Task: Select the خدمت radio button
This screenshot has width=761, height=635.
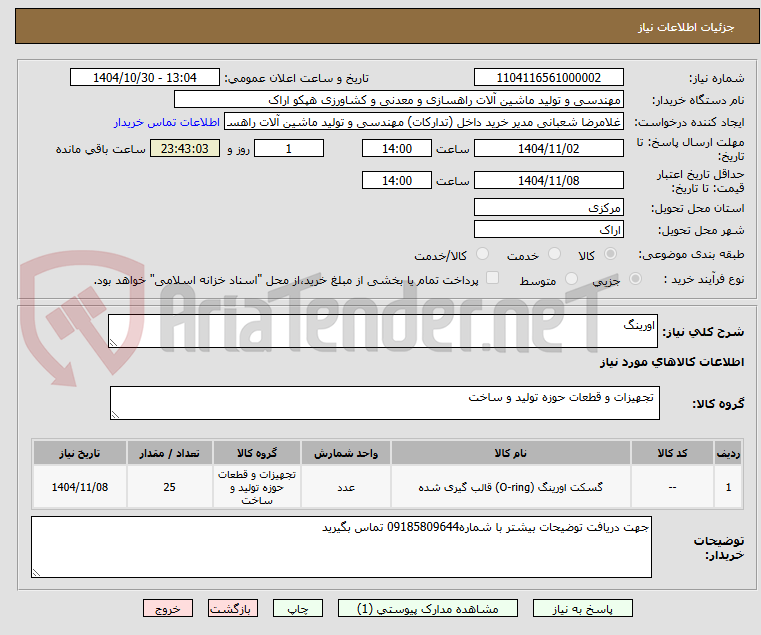Action: point(554,254)
